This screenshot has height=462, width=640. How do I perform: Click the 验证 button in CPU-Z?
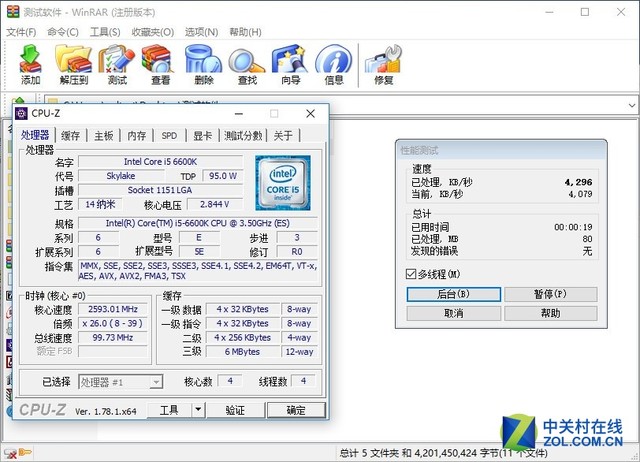pyautogui.click(x=235, y=410)
